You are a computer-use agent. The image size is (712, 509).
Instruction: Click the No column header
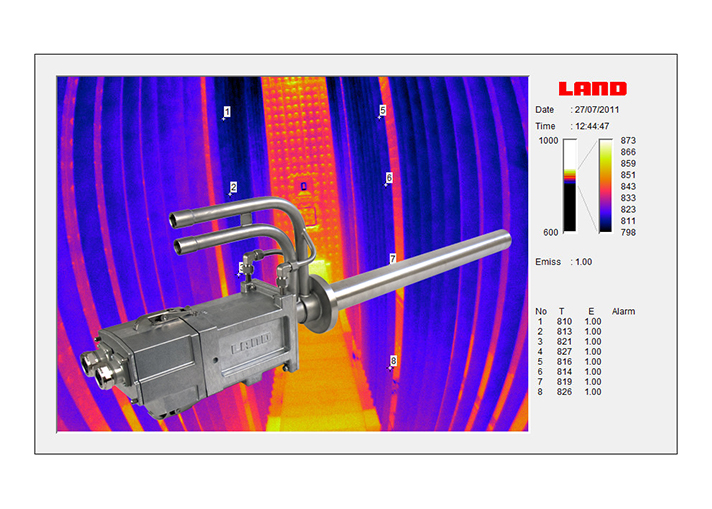[x=541, y=311]
